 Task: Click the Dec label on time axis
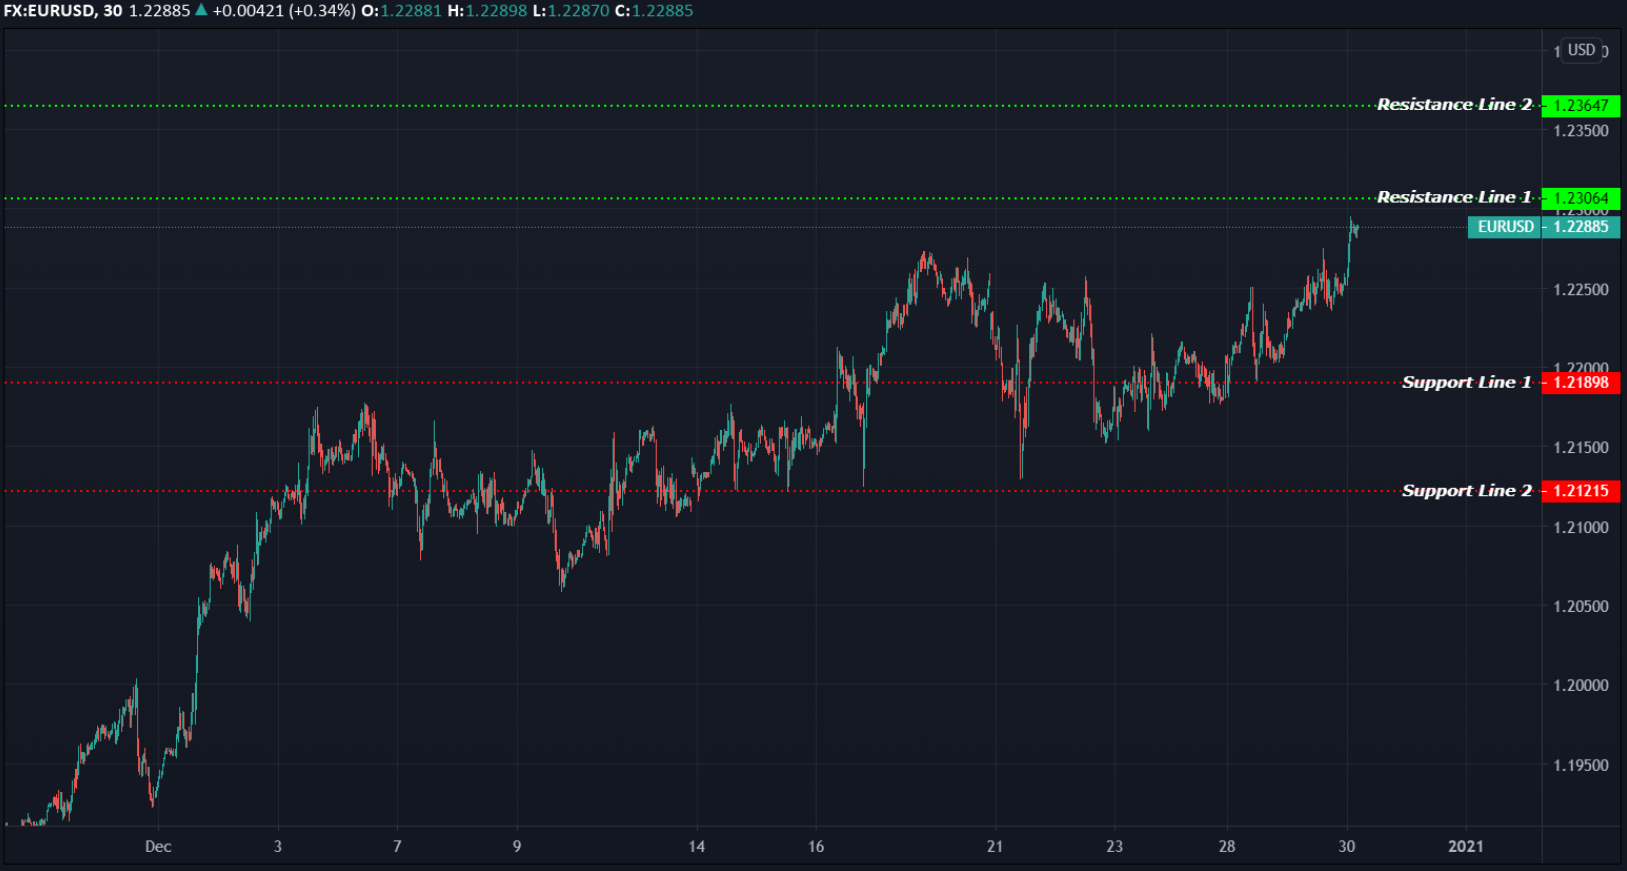coord(158,847)
